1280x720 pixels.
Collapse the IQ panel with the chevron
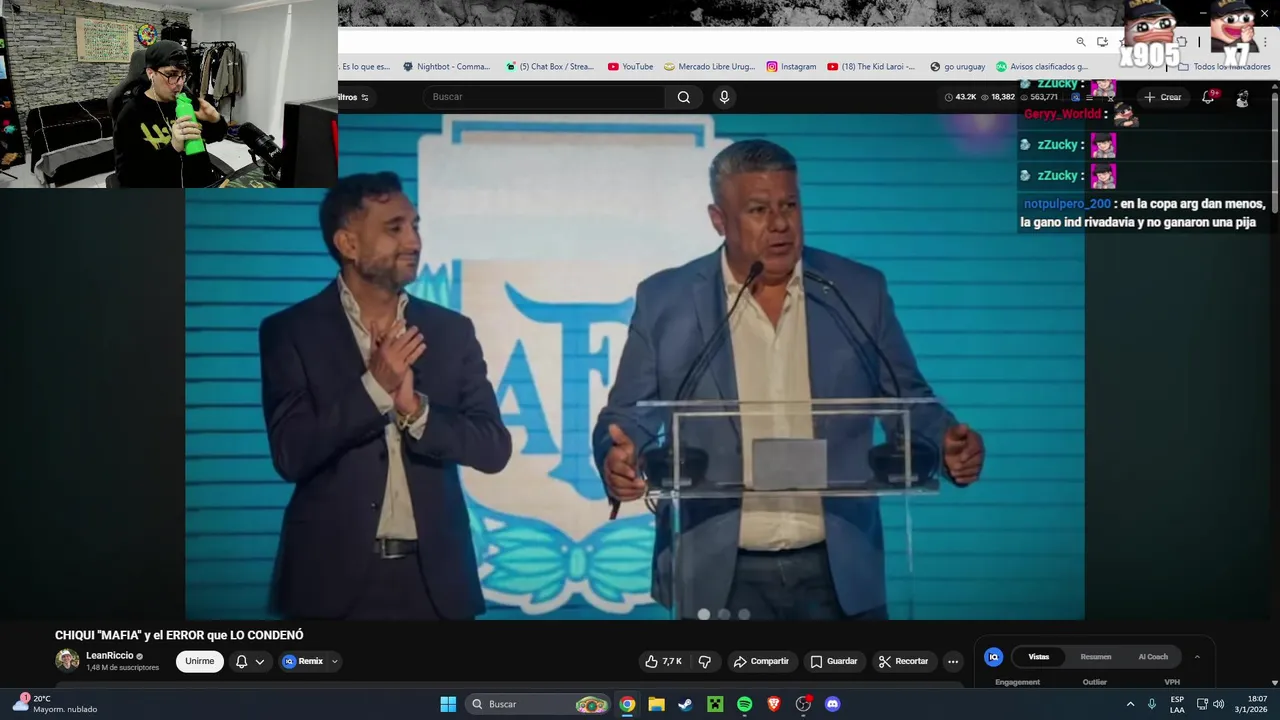coord(1197,657)
